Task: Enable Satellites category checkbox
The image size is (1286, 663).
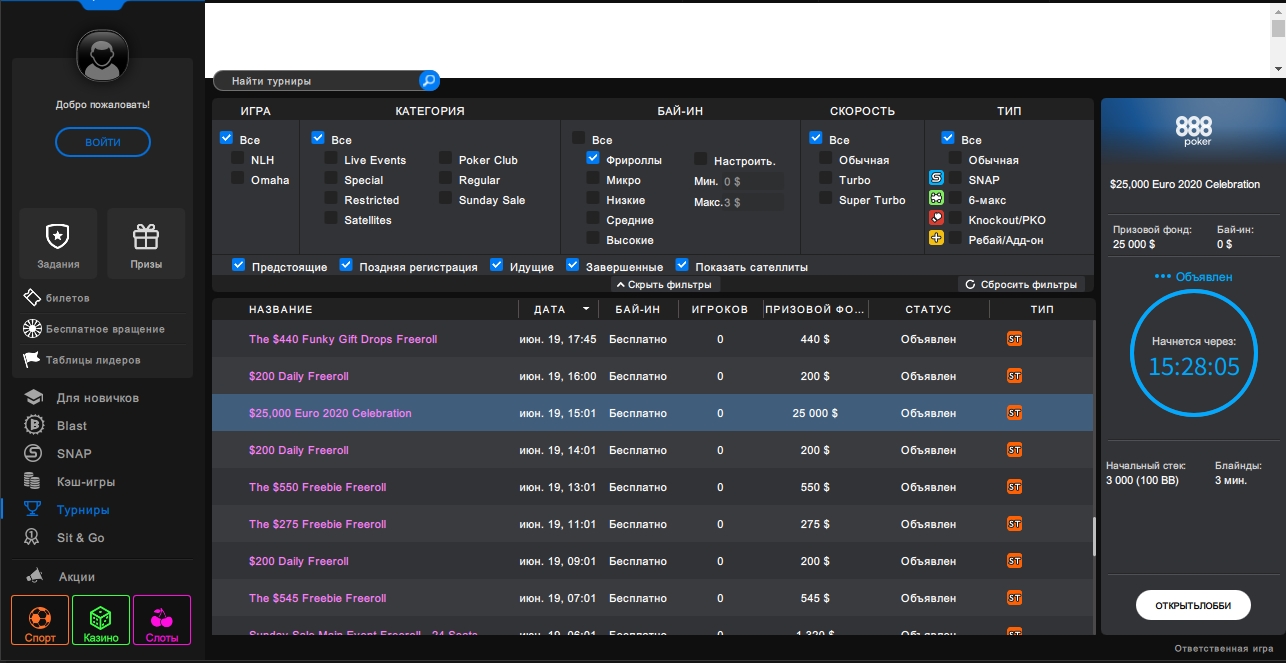Action: coord(331,219)
